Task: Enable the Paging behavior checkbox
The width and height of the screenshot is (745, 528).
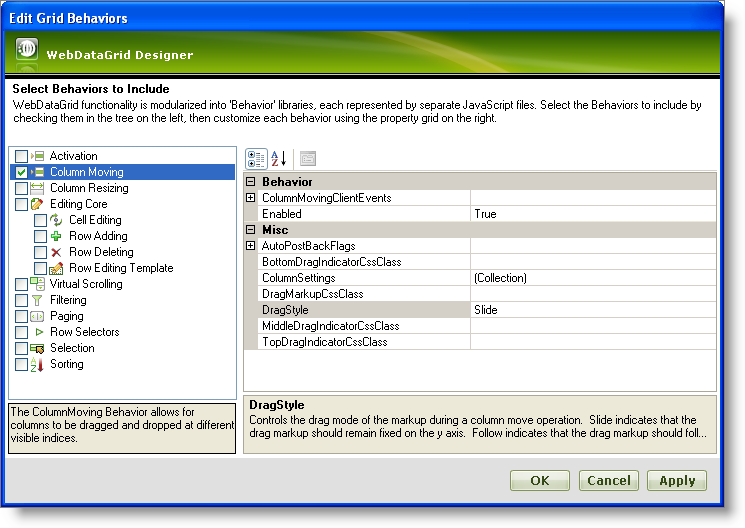Action: [x=21, y=316]
